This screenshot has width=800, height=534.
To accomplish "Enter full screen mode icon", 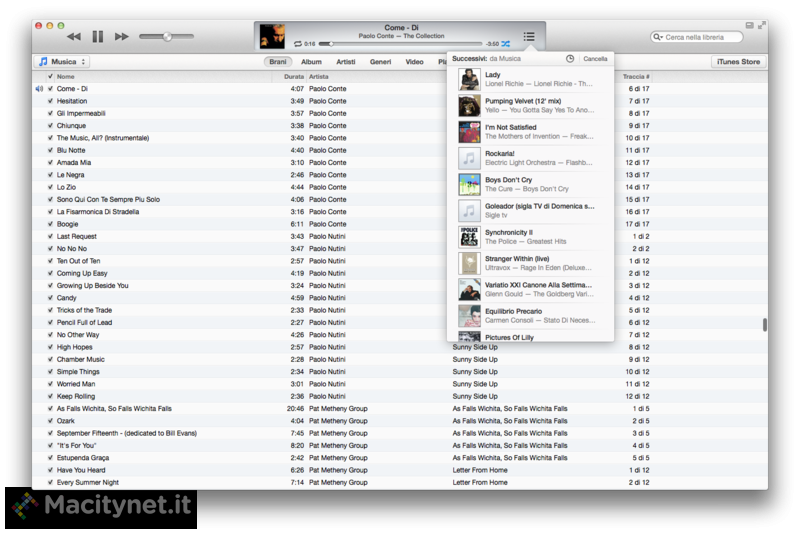I will point(762,25).
